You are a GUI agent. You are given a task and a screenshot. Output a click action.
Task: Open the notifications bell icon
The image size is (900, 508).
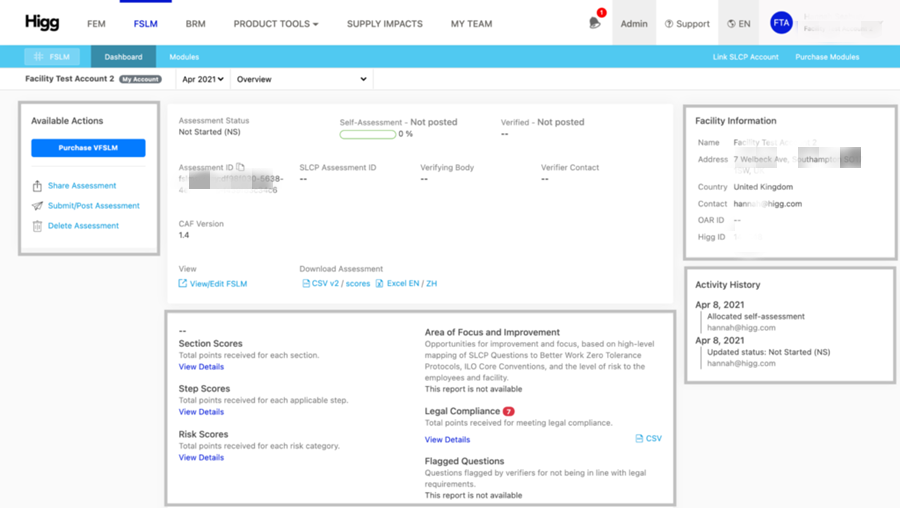(595, 23)
